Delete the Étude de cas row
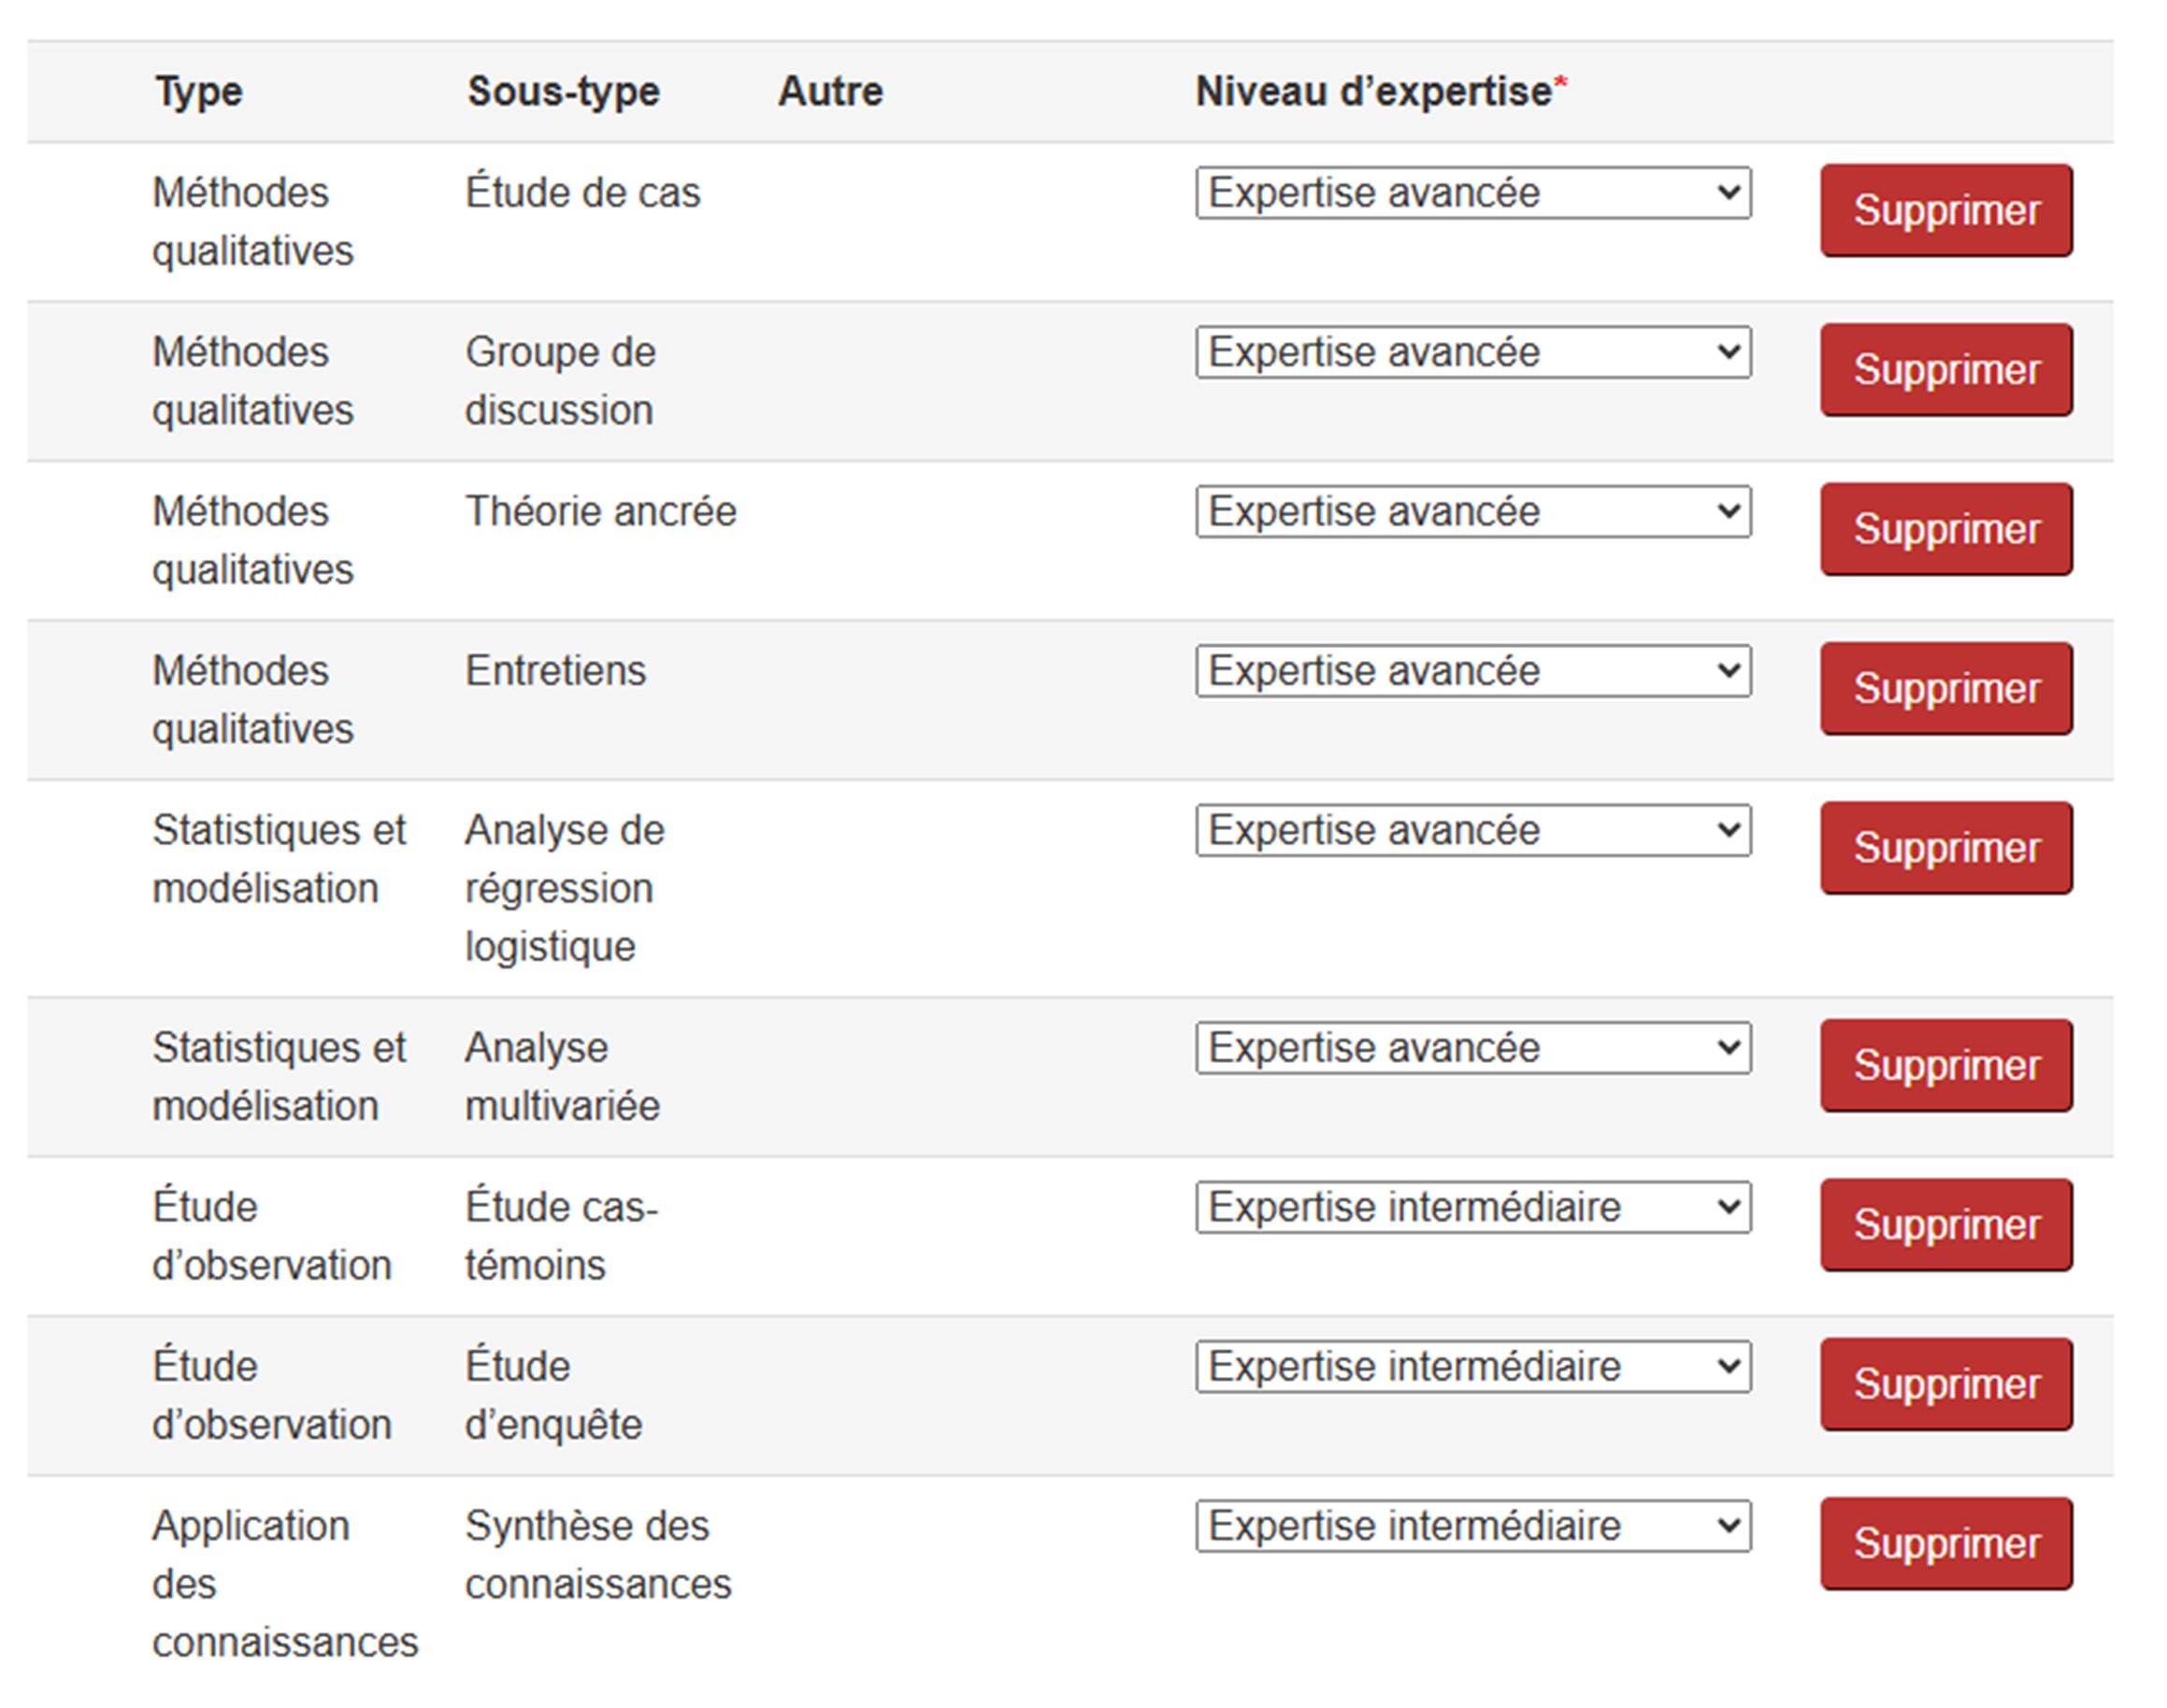This screenshot has height=1708, width=2167. [1945, 211]
